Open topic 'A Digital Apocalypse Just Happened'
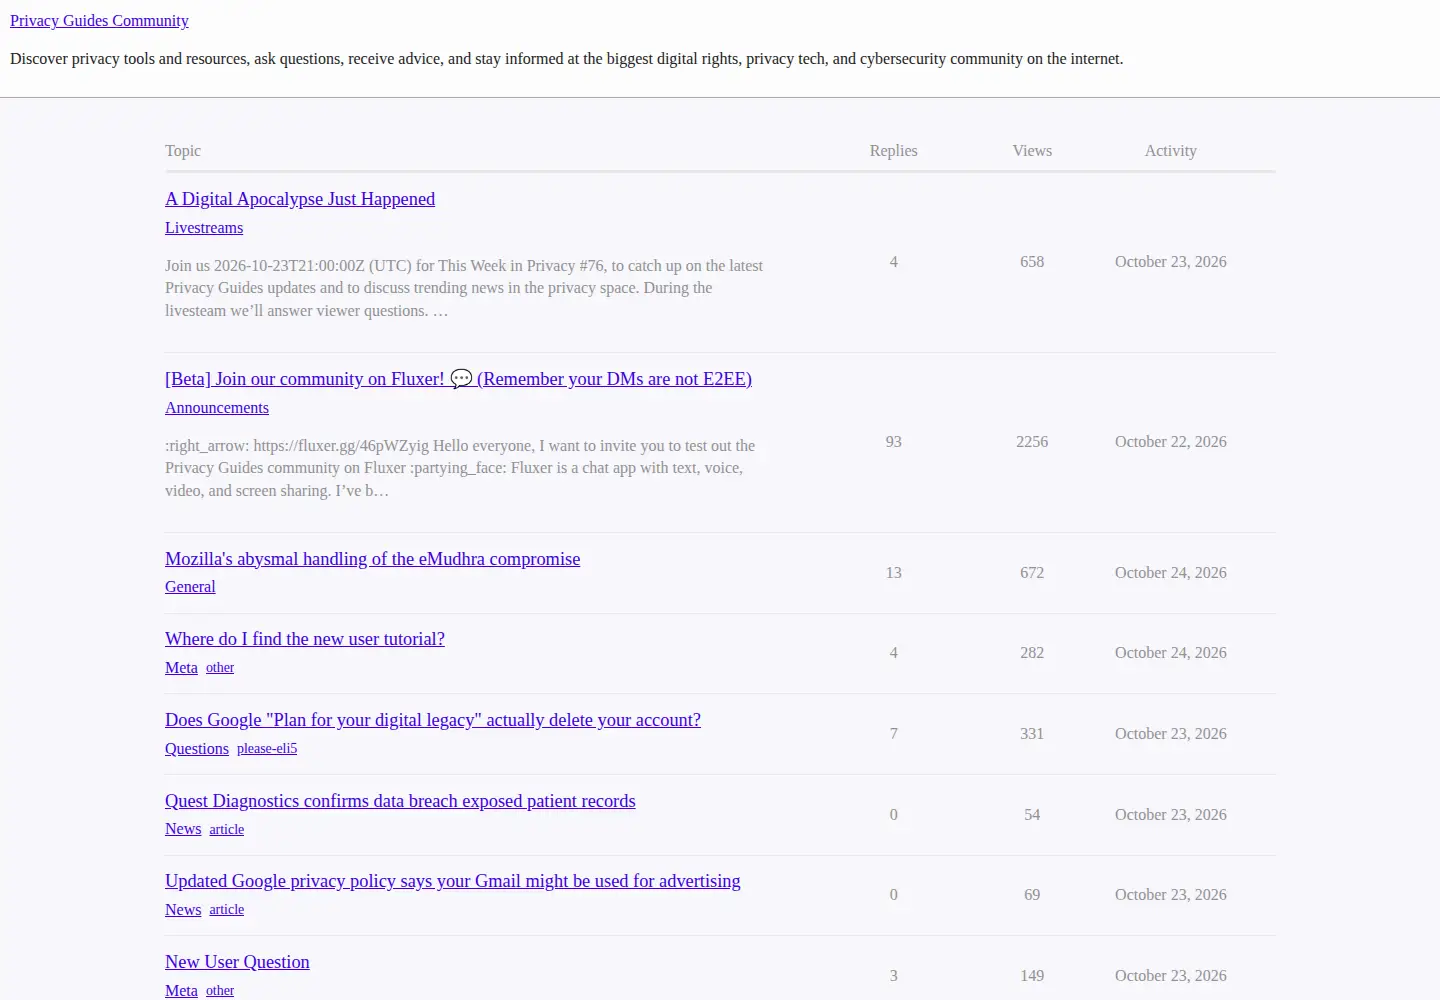The height and width of the screenshot is (1000, 1440). (300, 199)
